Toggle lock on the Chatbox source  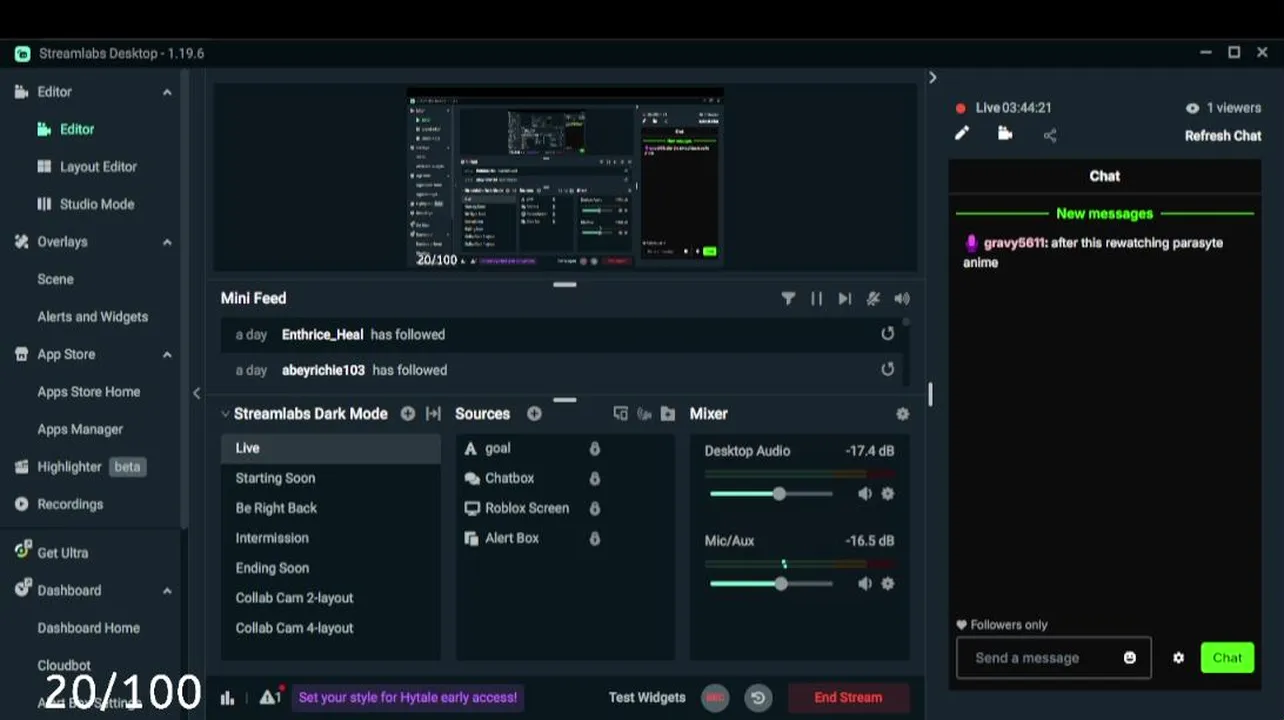[594, 479]
